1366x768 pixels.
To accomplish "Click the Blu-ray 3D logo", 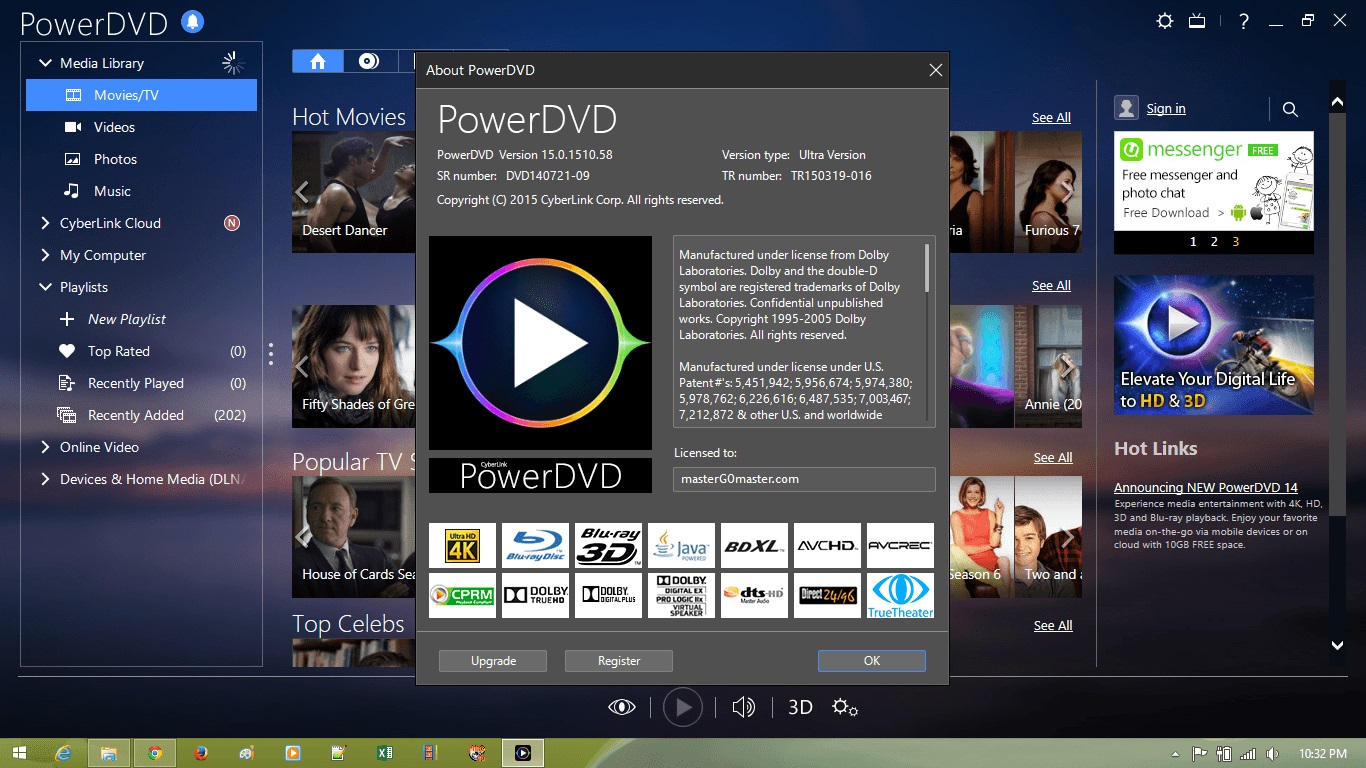I will click(x=608, y=545).
